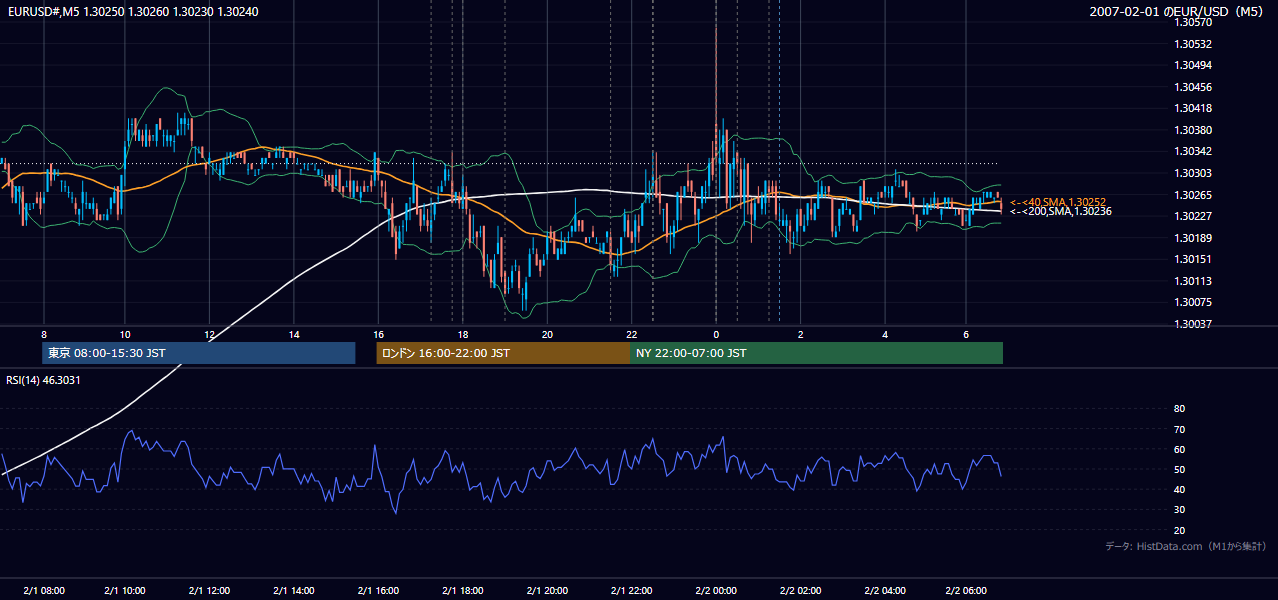
Task: Click price axis value 1.30494
Action: pos(1193,66)
